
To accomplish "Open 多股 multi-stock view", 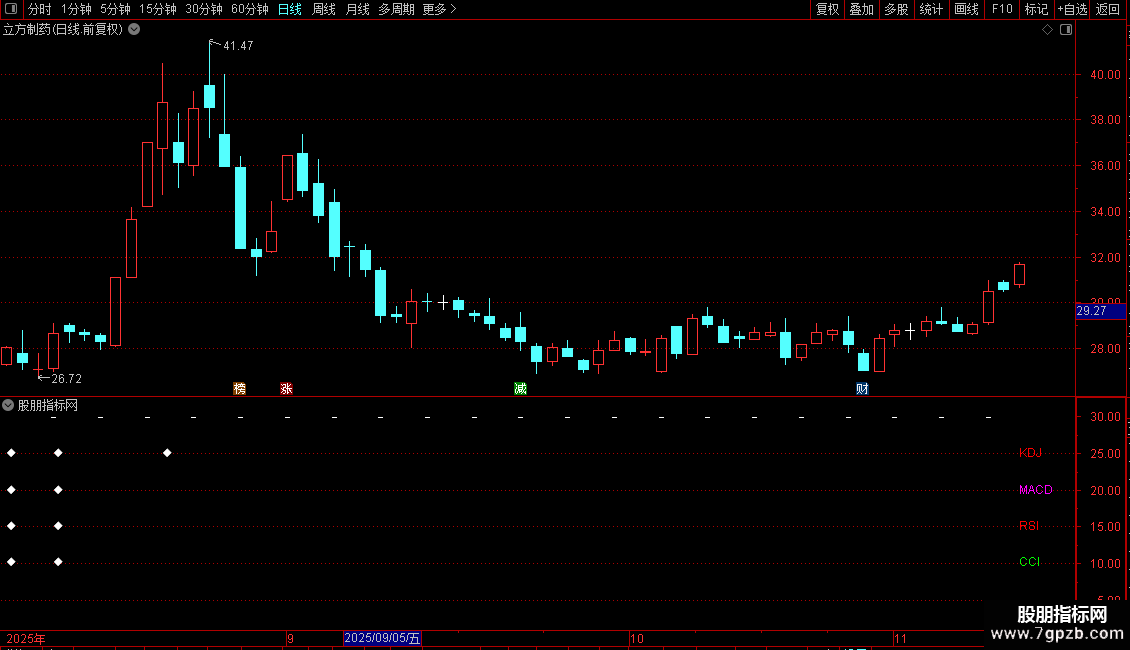I will (x=896, y=9).
